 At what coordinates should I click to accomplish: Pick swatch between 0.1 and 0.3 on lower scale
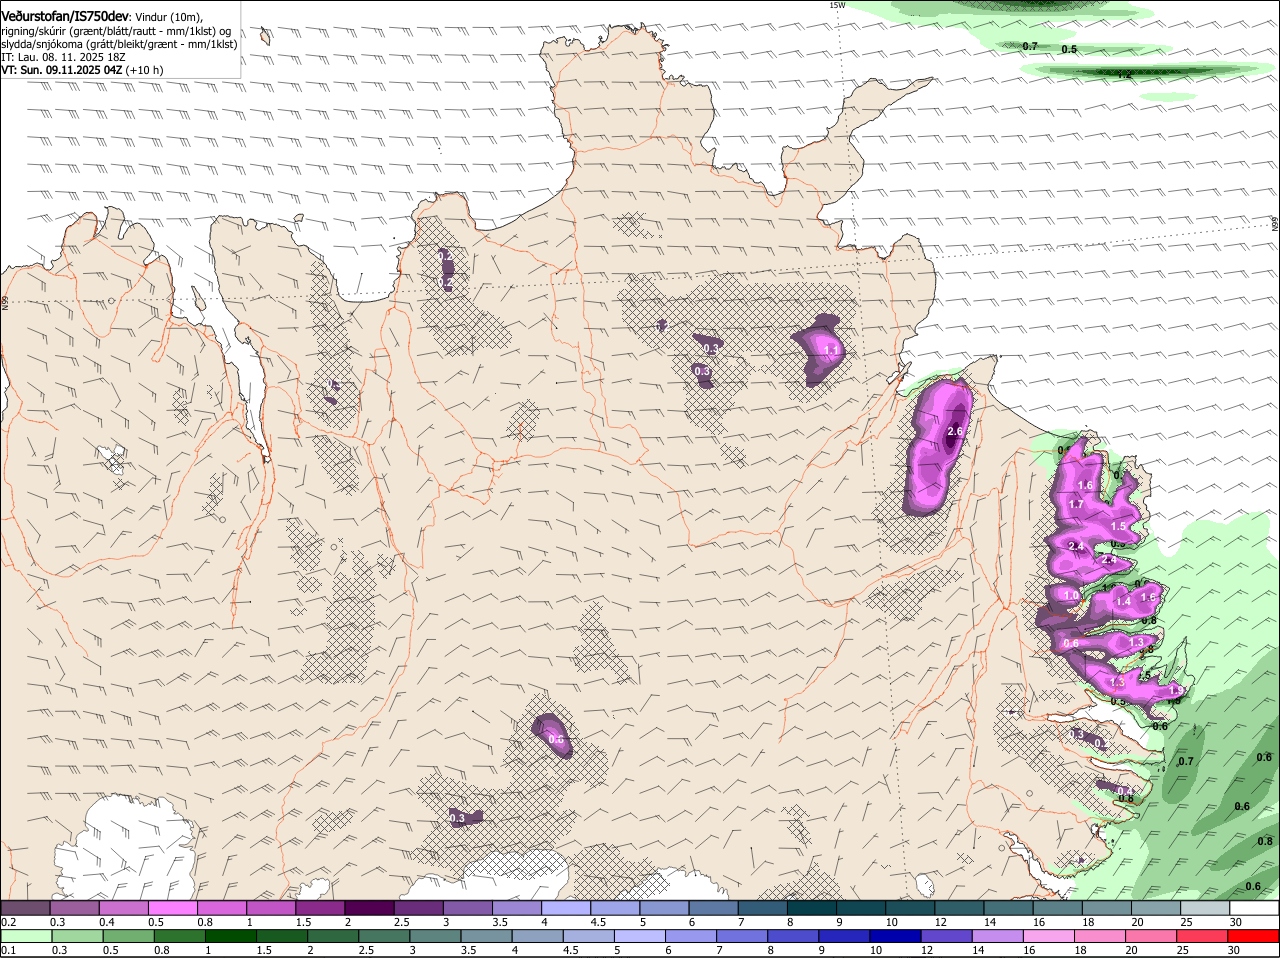(x=25, y=937)
